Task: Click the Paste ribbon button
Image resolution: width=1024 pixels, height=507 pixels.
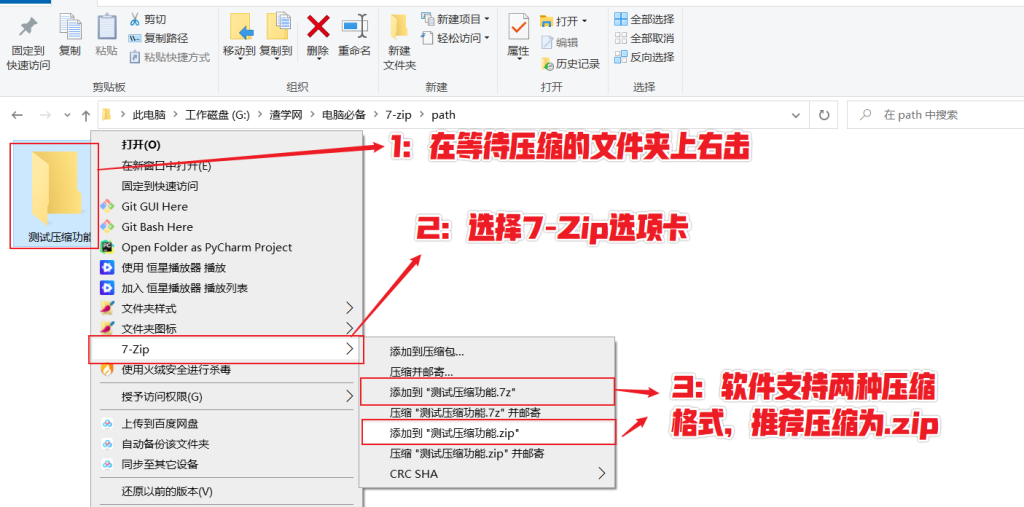Action: (106, 37)
